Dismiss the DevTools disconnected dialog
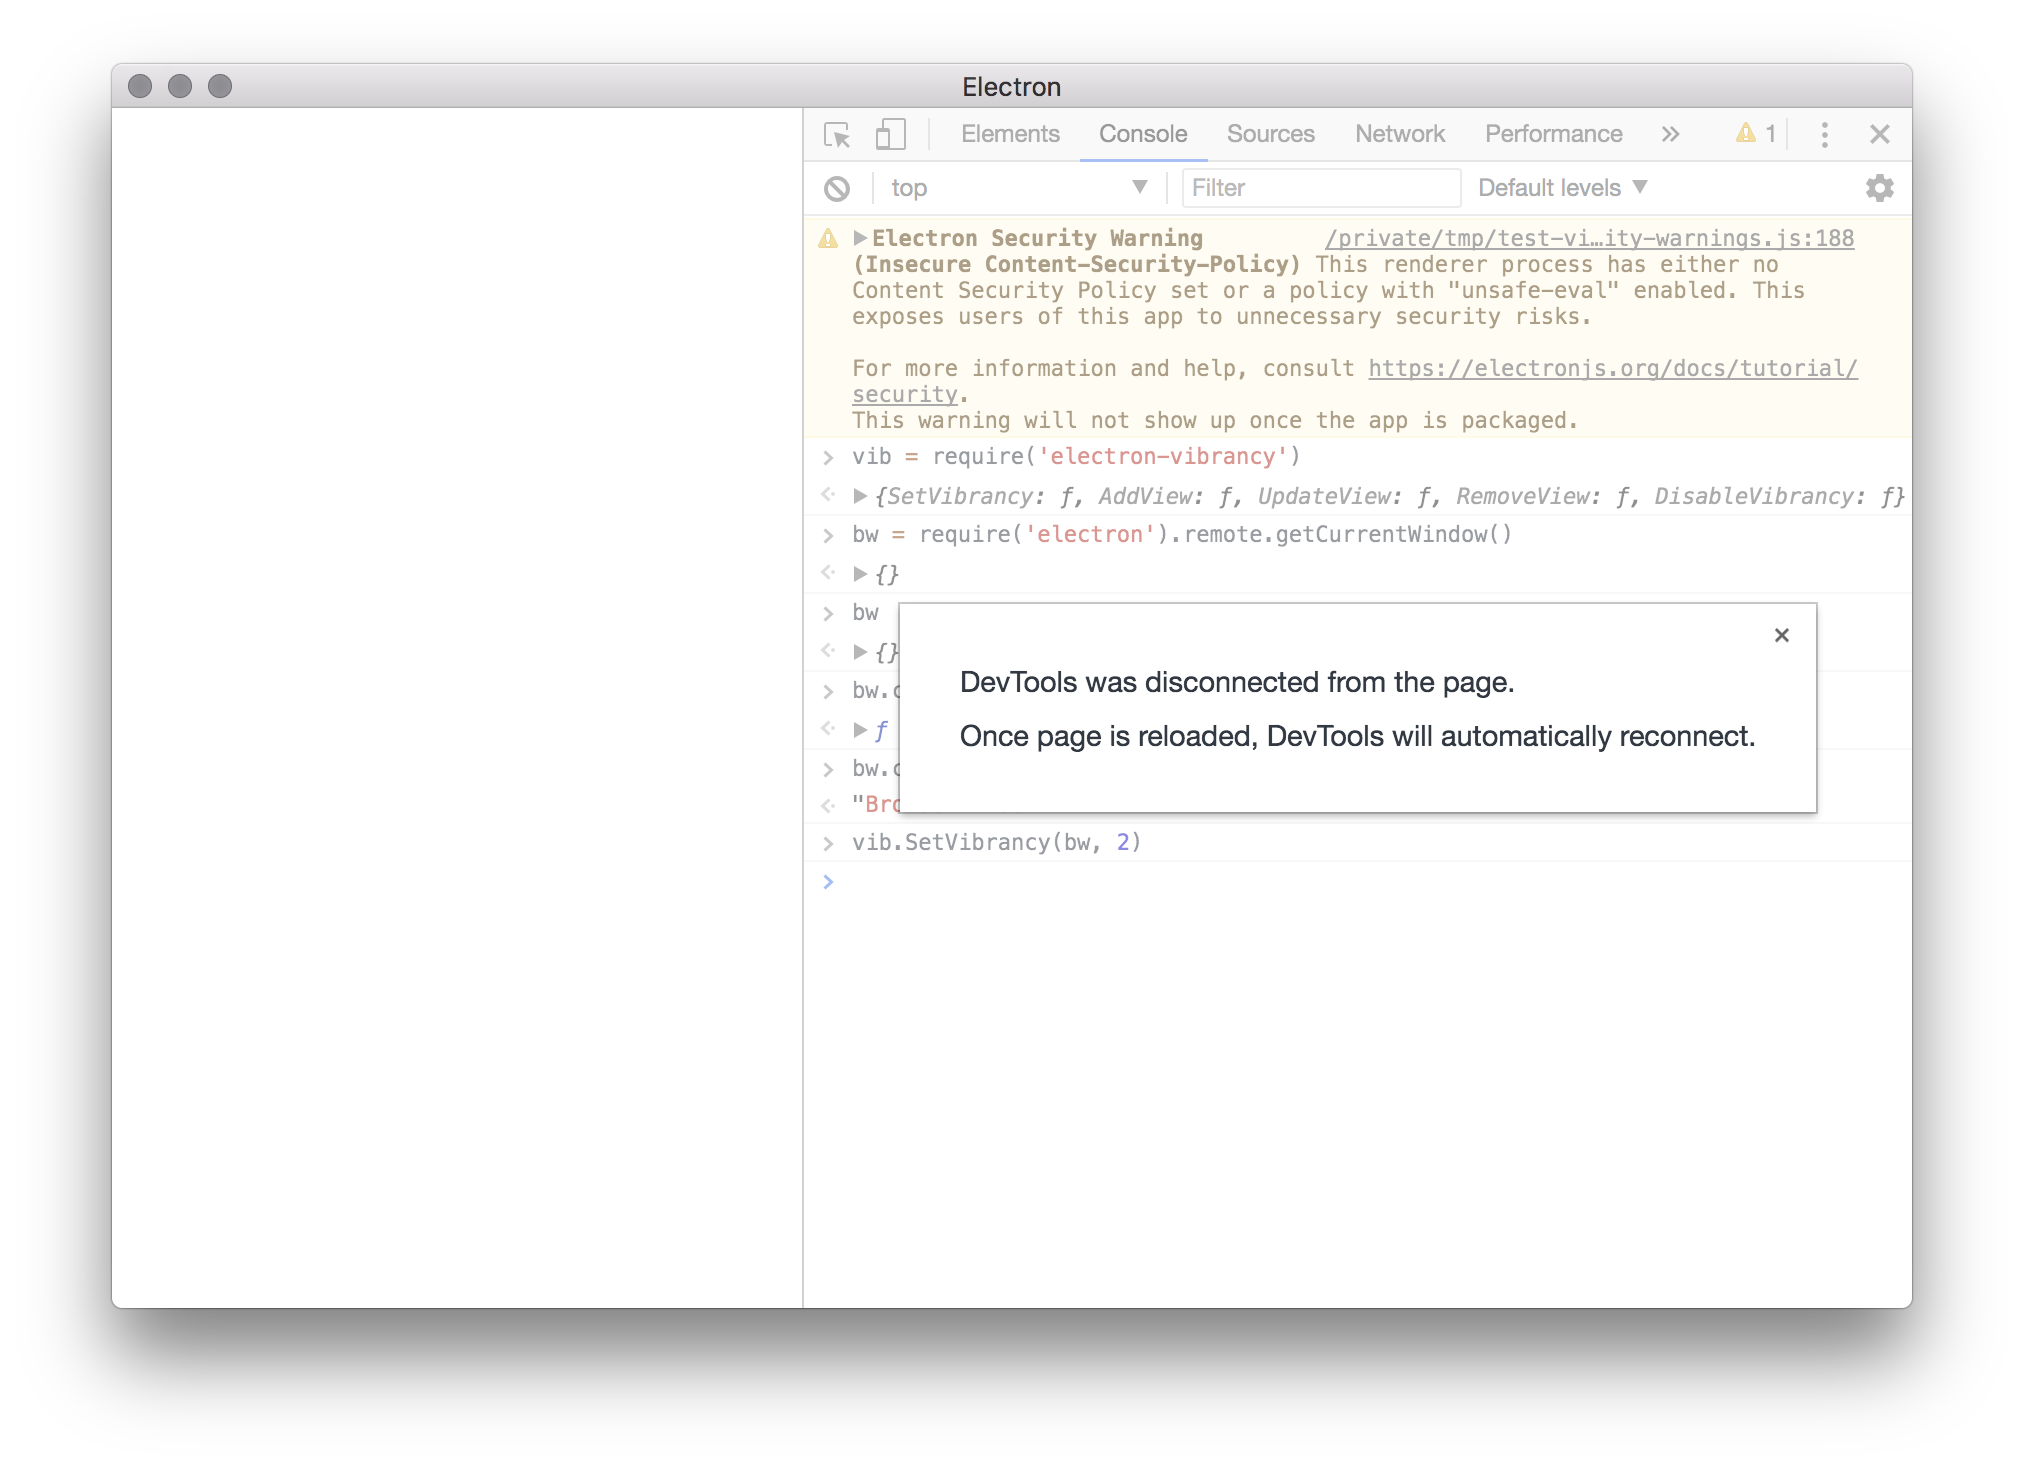Screen dimensions: 2024x1468 point(1782,635)
